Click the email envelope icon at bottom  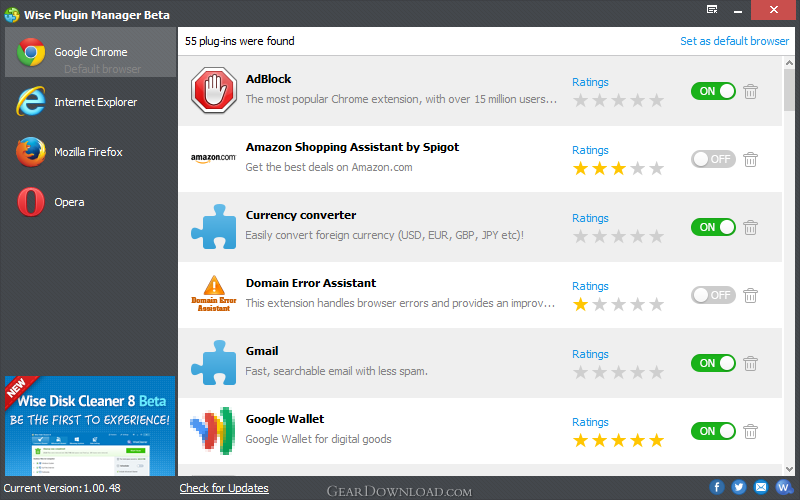[x=761, y=487]
